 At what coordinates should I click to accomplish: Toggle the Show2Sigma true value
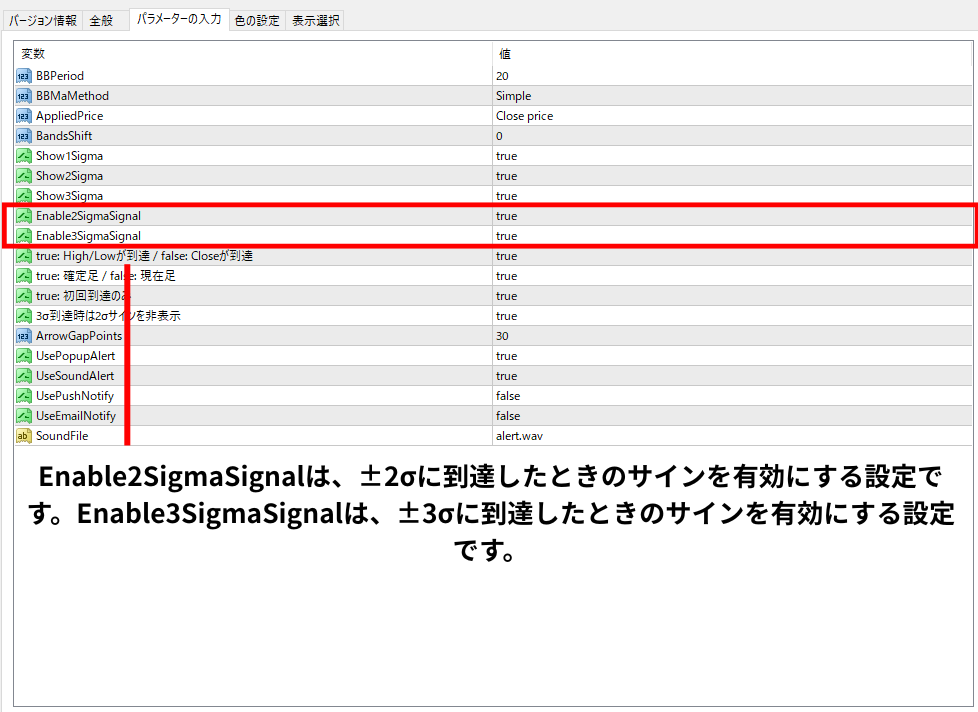coord(506,176)
